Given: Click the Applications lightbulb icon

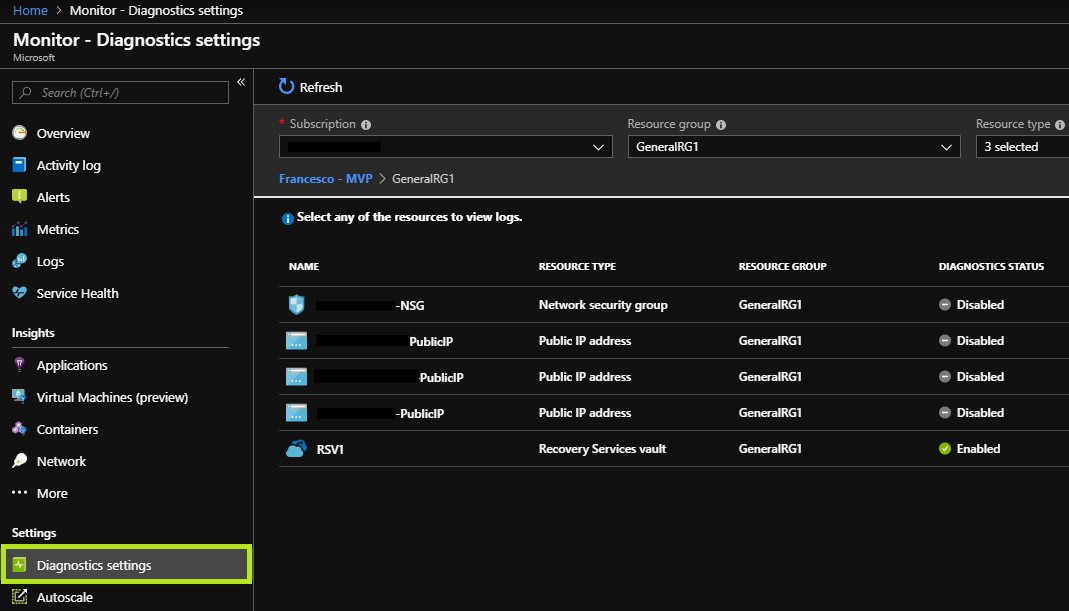Looking at the screenshot, I should point(20,364).
